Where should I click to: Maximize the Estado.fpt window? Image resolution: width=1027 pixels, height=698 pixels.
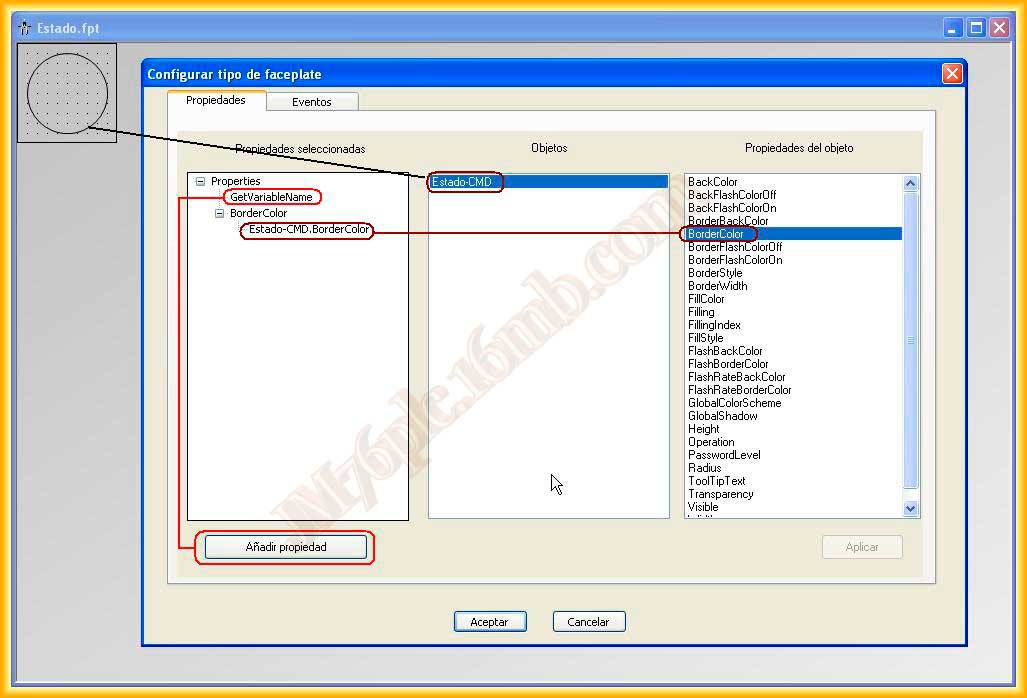(976, 28)
